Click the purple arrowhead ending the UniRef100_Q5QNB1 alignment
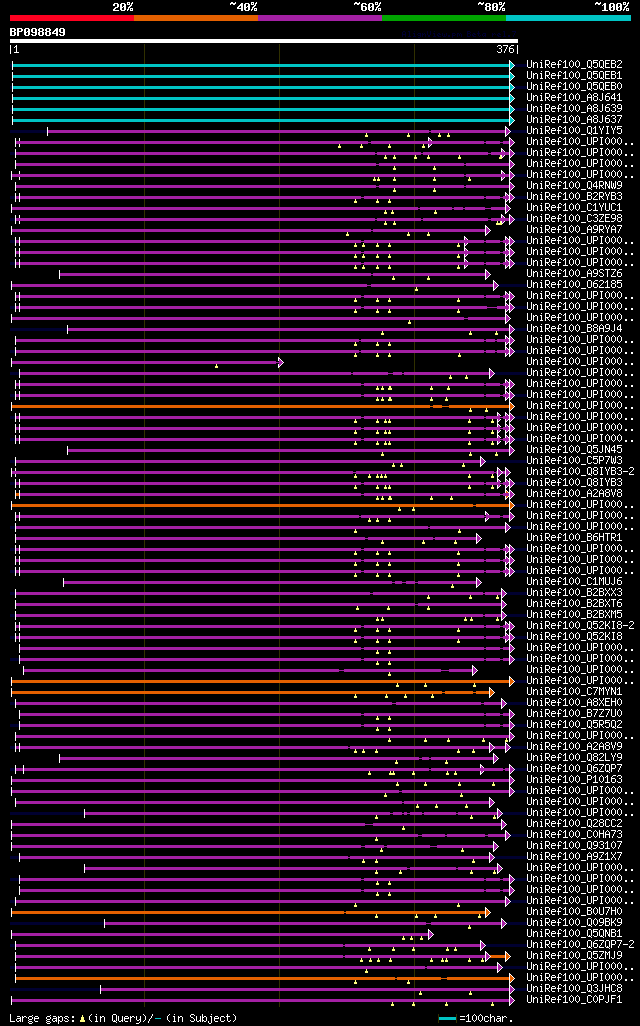 point(431,934)
